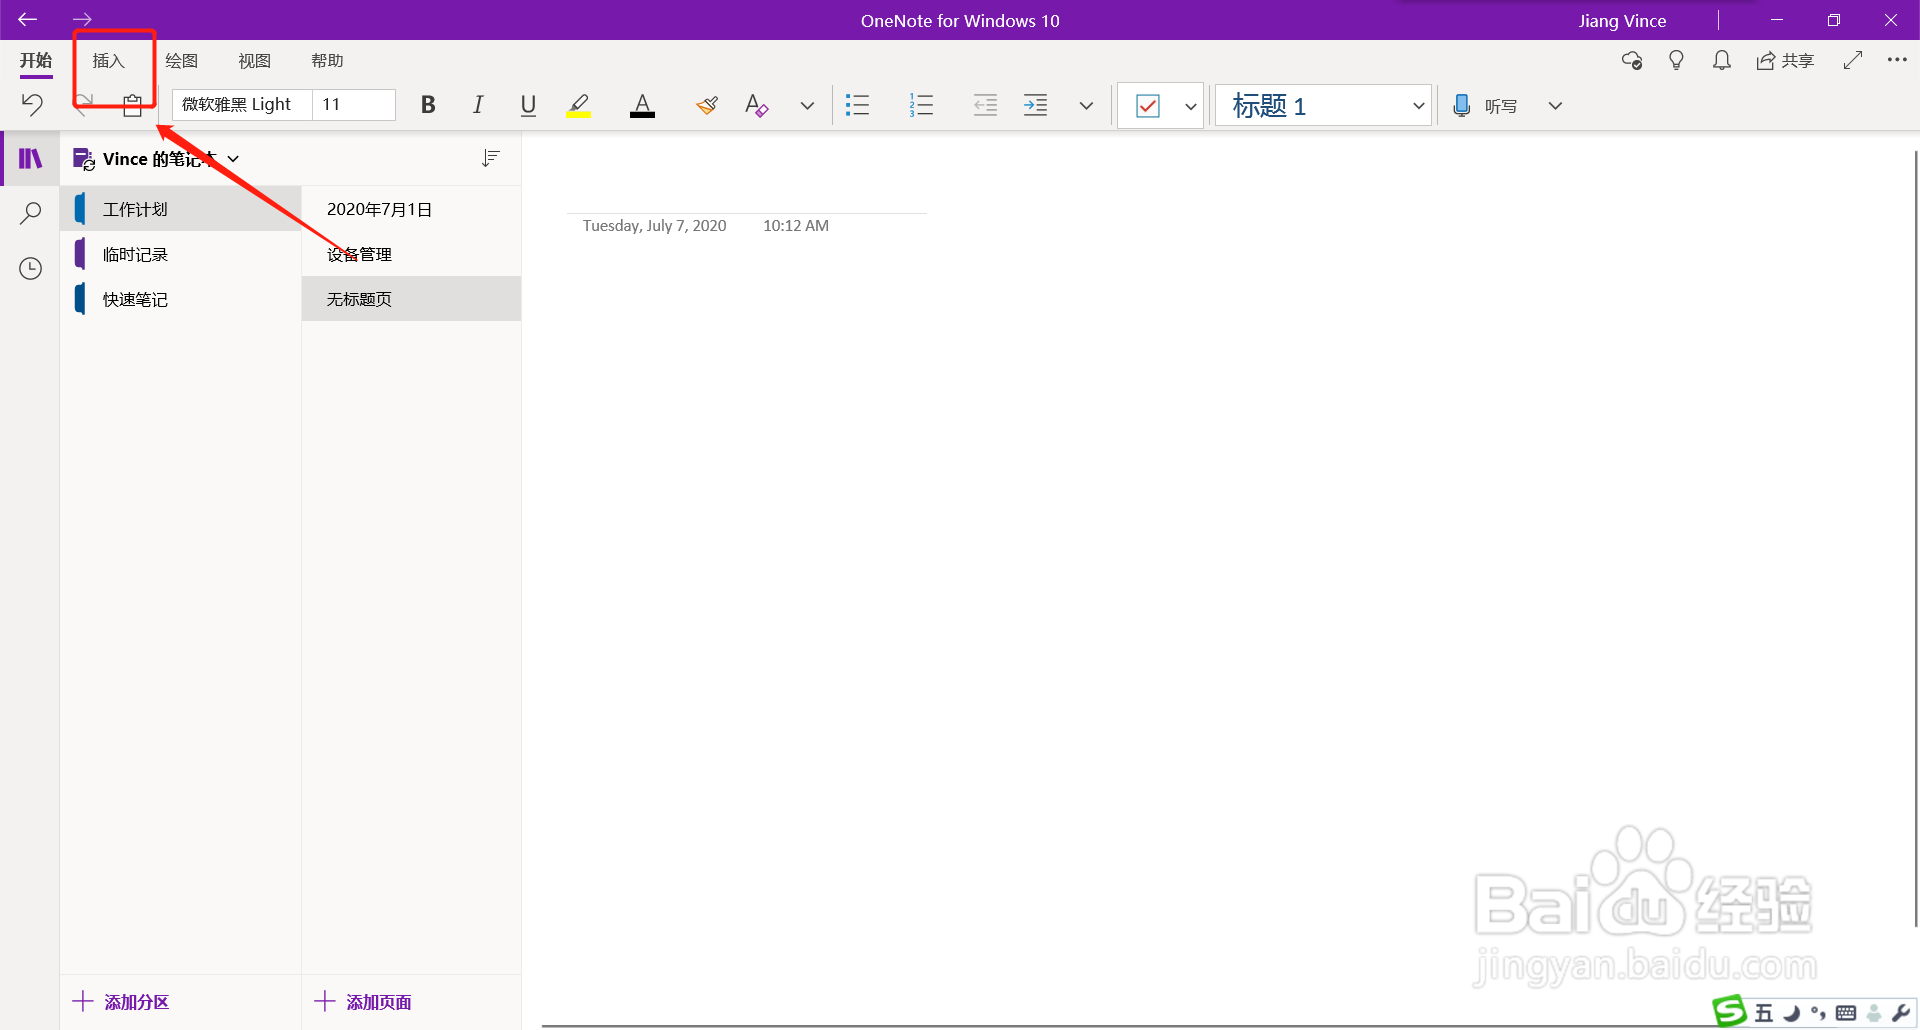Click the note page vertical scrollbar
The image size is (1920, 1030).
(x=1915, y=539)
